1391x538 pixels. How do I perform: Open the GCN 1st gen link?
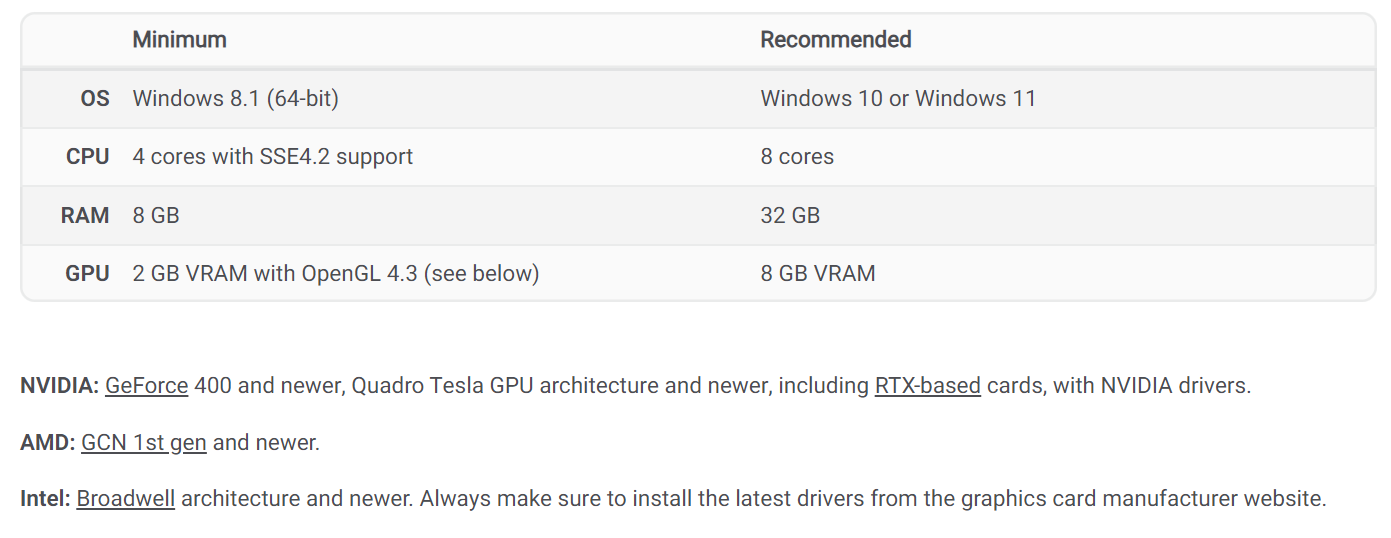(x=143, y=442)
